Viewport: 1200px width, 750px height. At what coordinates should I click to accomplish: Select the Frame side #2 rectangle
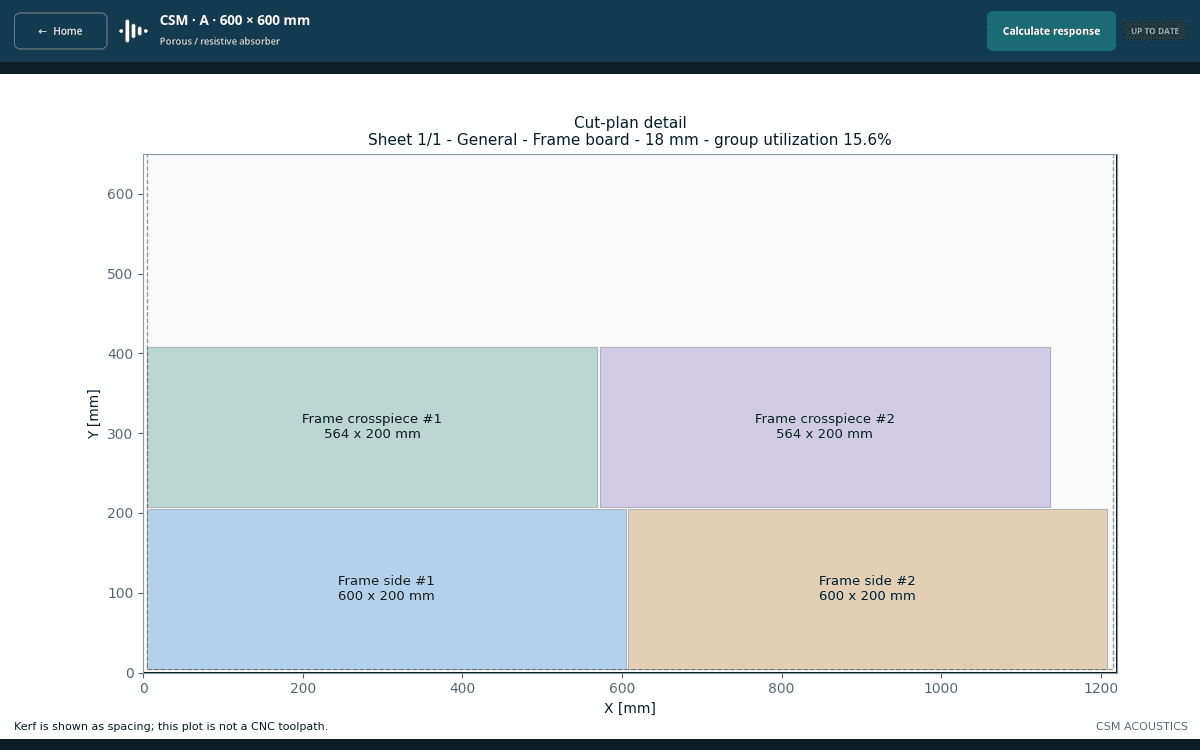pyautogui.click(x=867, y=589)
